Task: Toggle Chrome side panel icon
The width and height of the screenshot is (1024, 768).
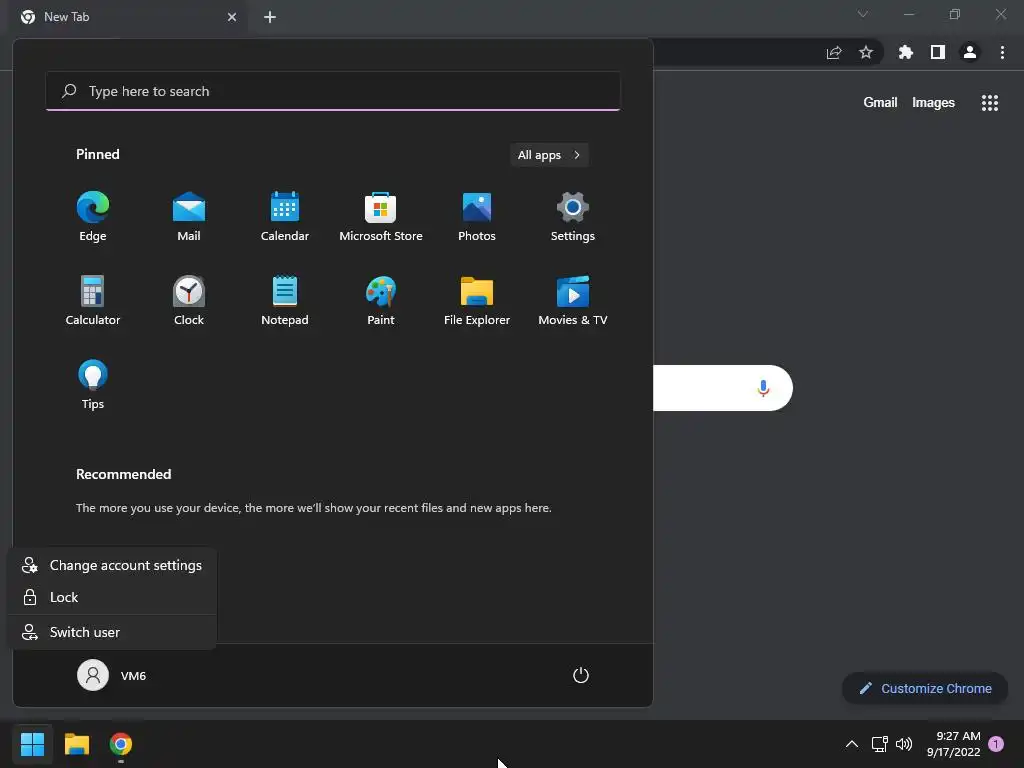Action: pyautogui.click(x=938, y=52)
